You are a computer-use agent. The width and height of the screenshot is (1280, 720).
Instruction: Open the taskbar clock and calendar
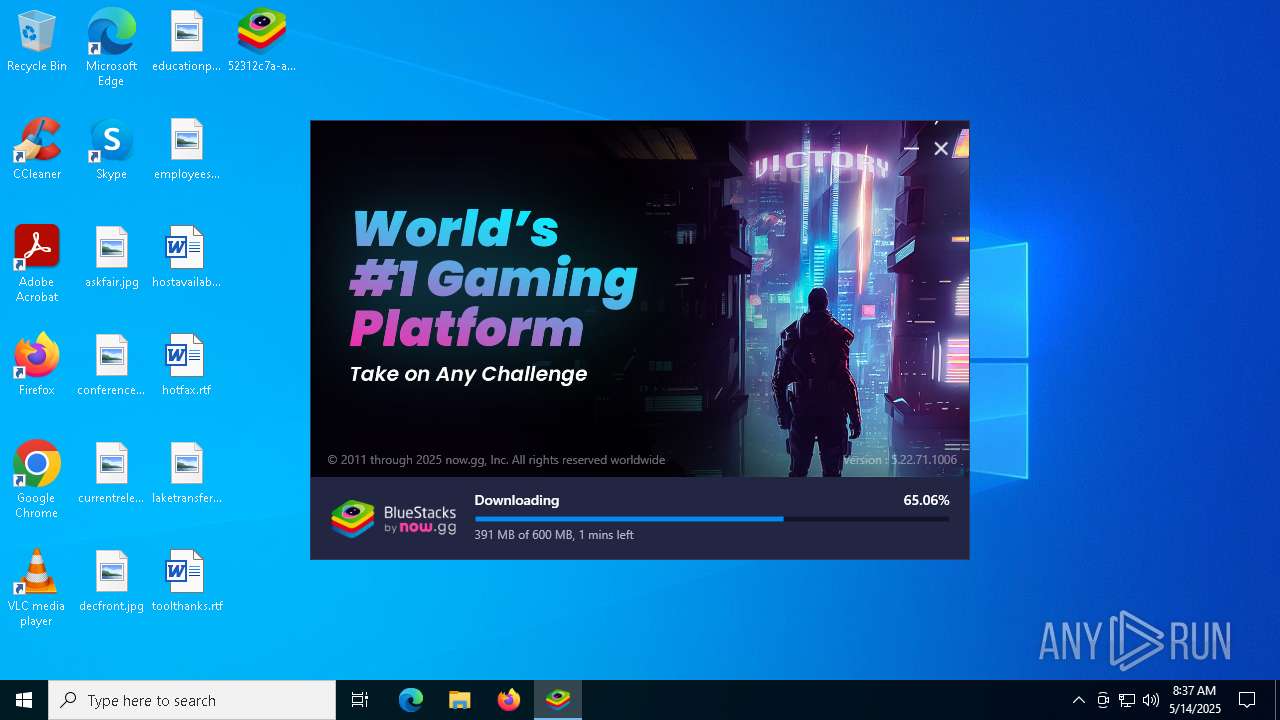(1195, 700)
